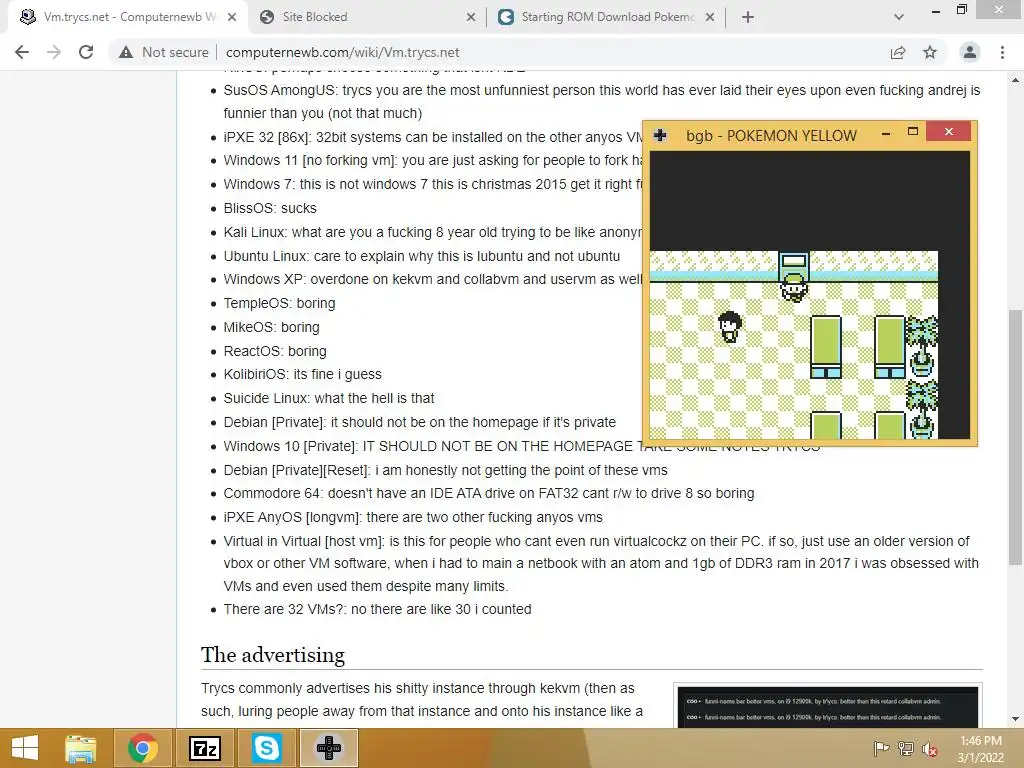1024x768 pixels.
Task: Click 'The advertising' section heading
Action: coord(272,654)
